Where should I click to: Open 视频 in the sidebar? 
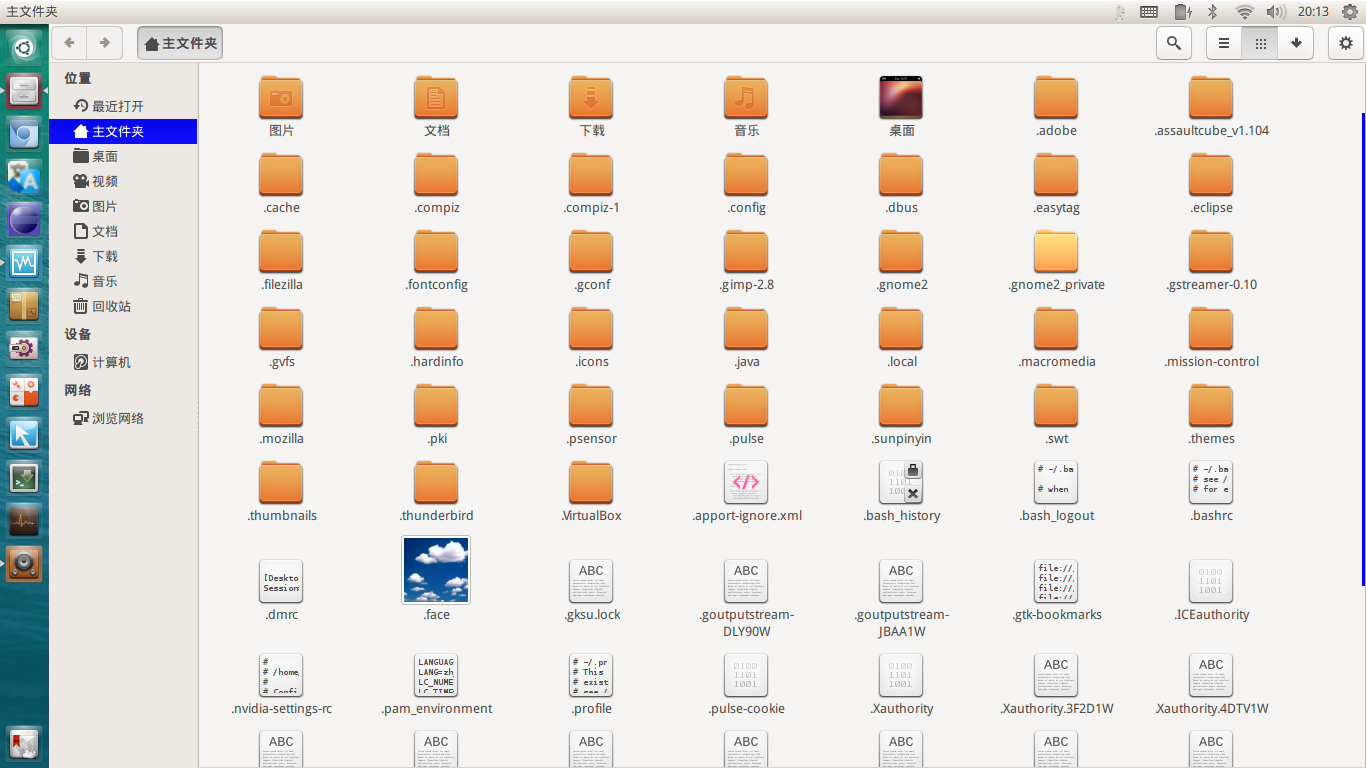click(123, 181)
